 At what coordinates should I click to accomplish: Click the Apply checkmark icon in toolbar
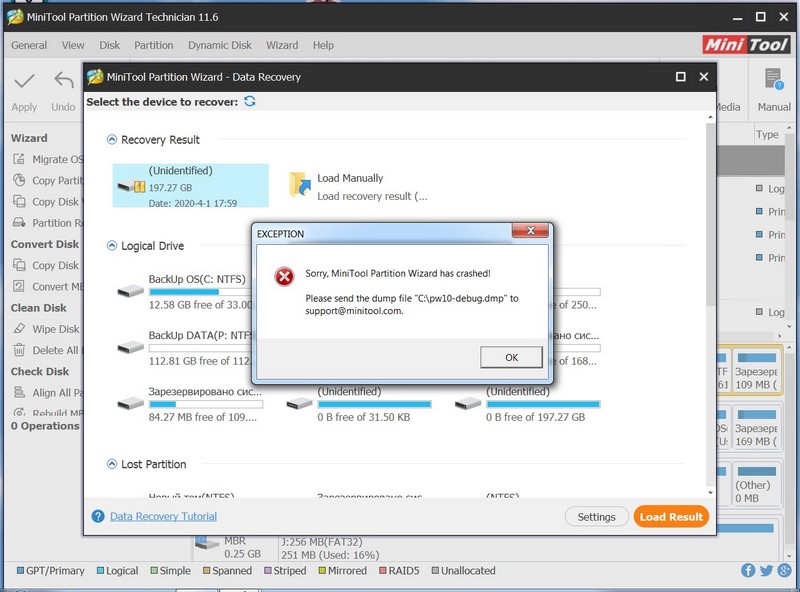tap(24, 82)
